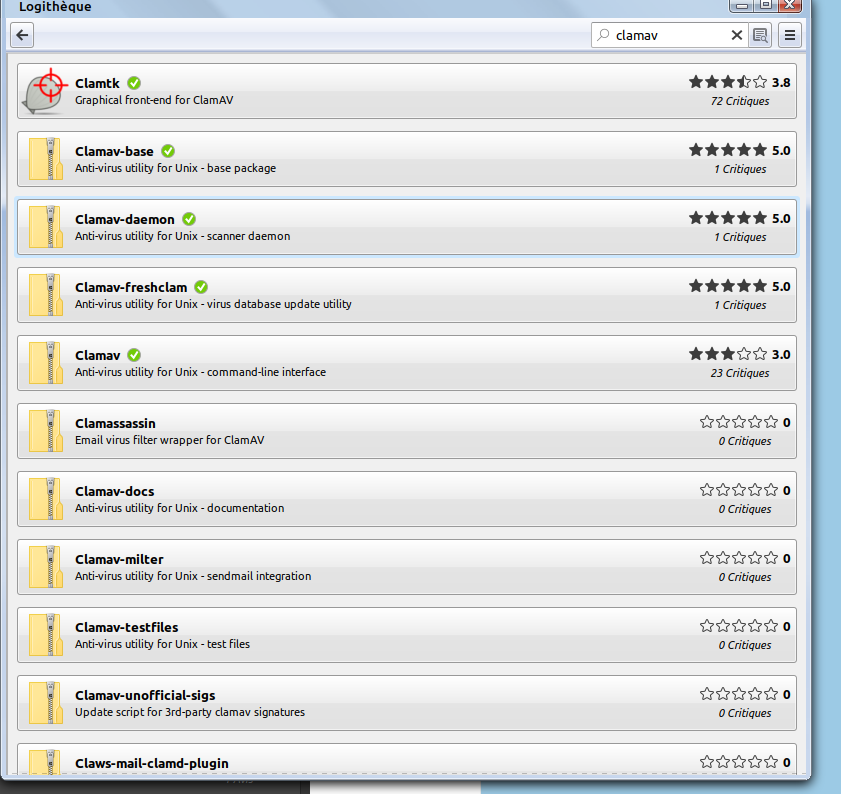Click the Clamav-daemon package icon
The image size is (841, 794).
coord(46,227)
